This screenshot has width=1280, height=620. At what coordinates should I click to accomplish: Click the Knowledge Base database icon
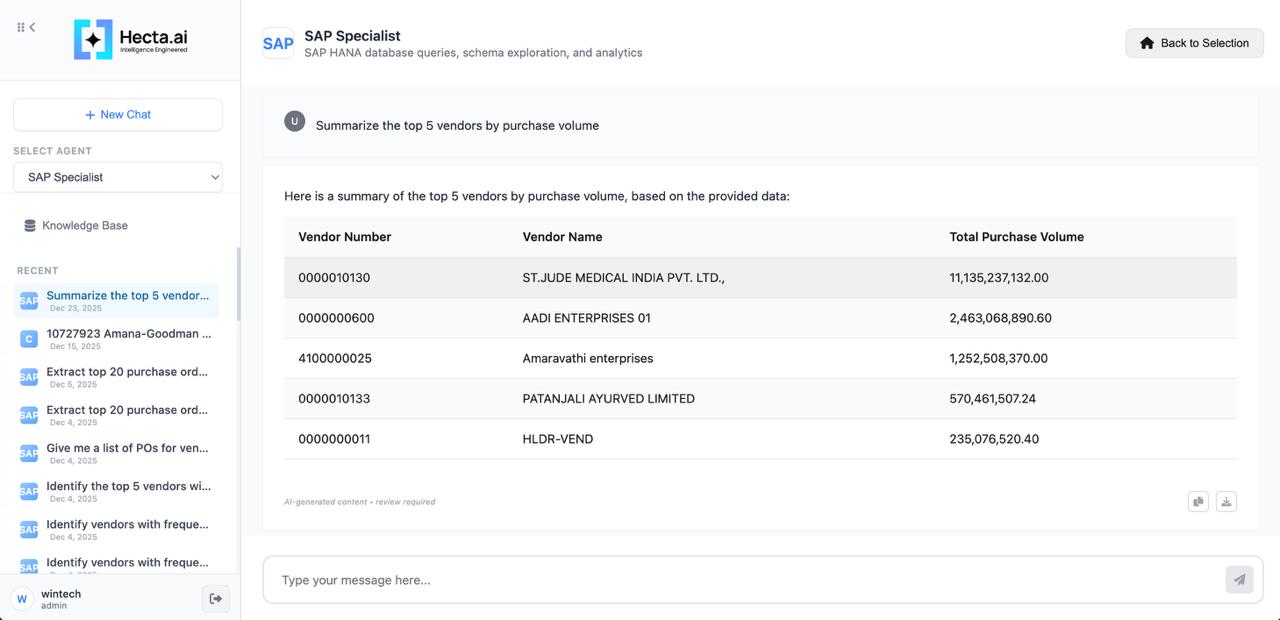tap(30, 226)
